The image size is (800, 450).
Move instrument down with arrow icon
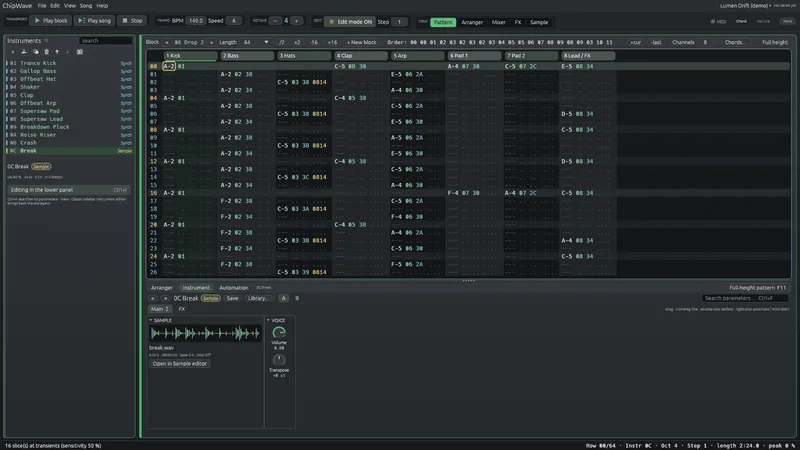tap(67, 52)
